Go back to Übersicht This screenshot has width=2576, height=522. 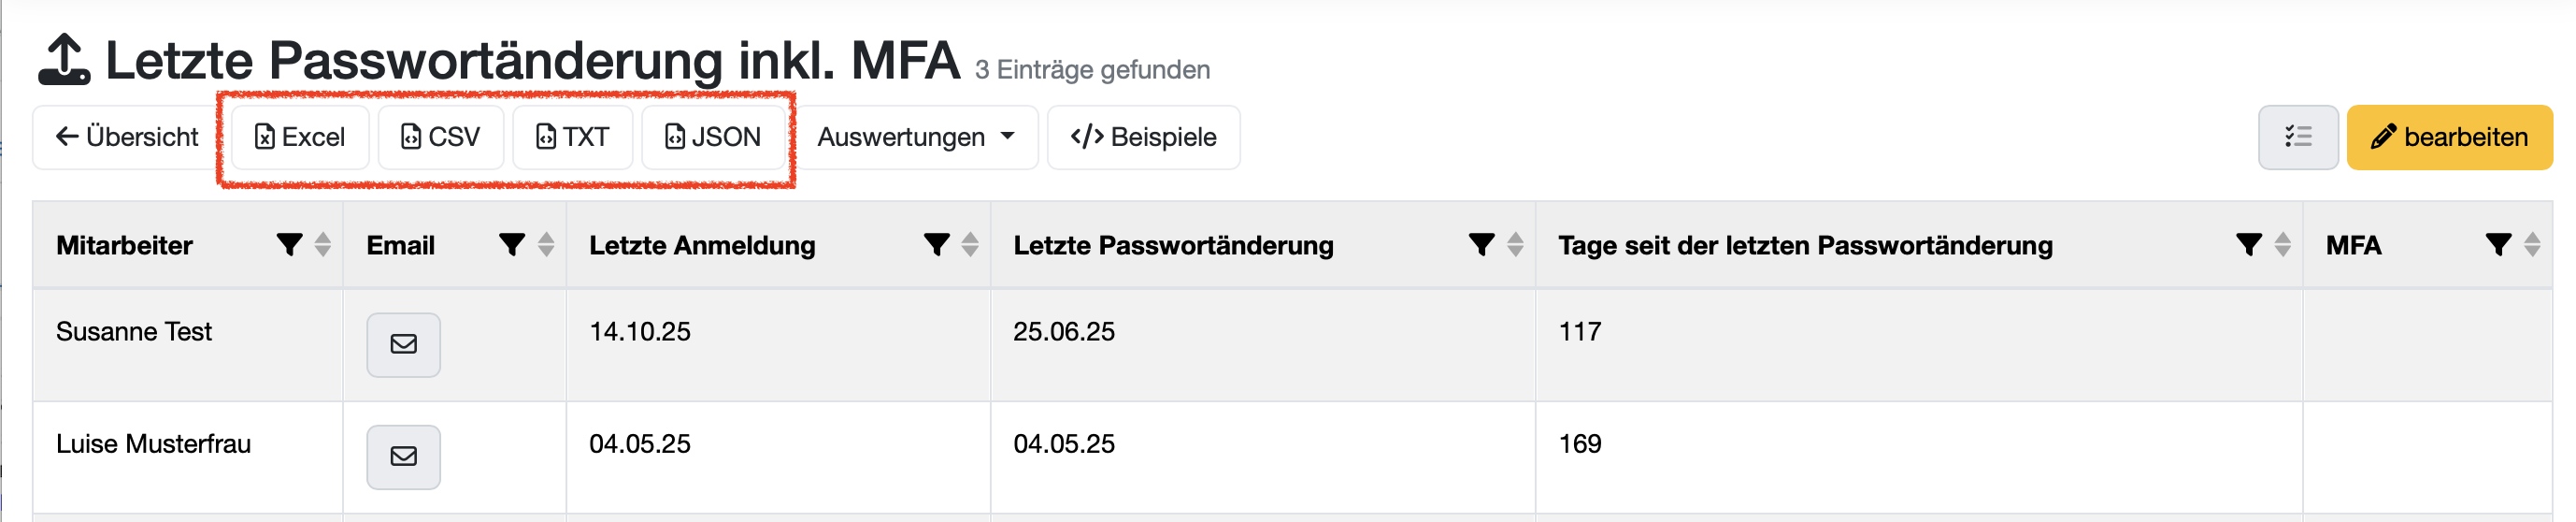tap(127, 137)
